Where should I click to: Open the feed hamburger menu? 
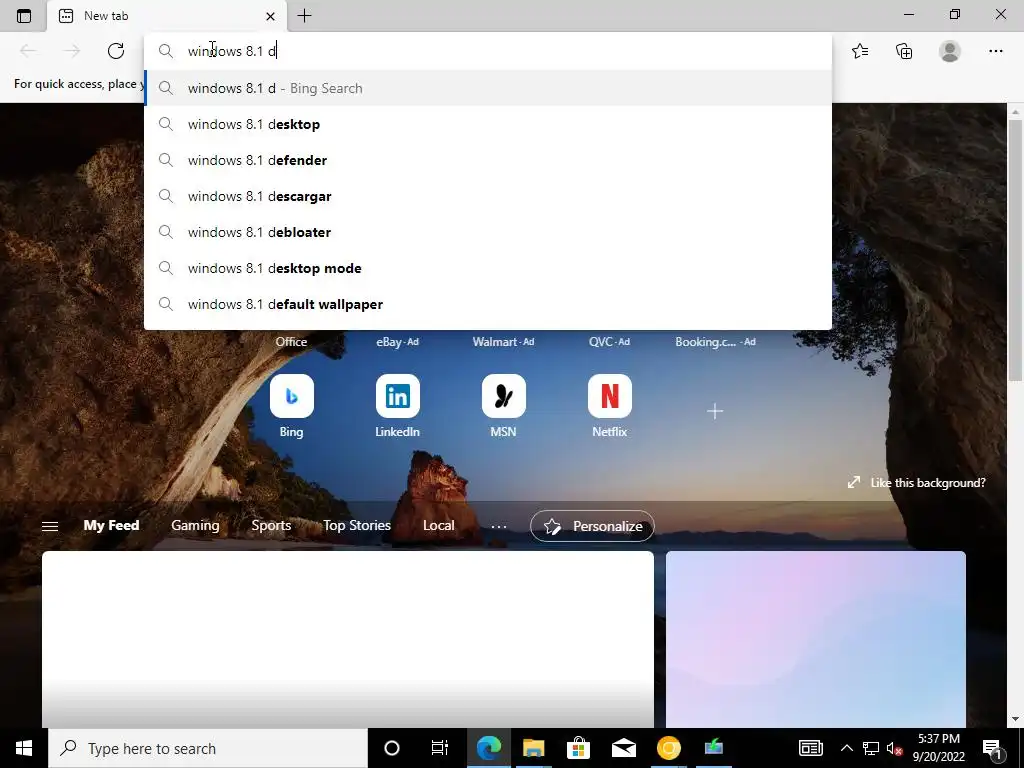click(50, 526)
